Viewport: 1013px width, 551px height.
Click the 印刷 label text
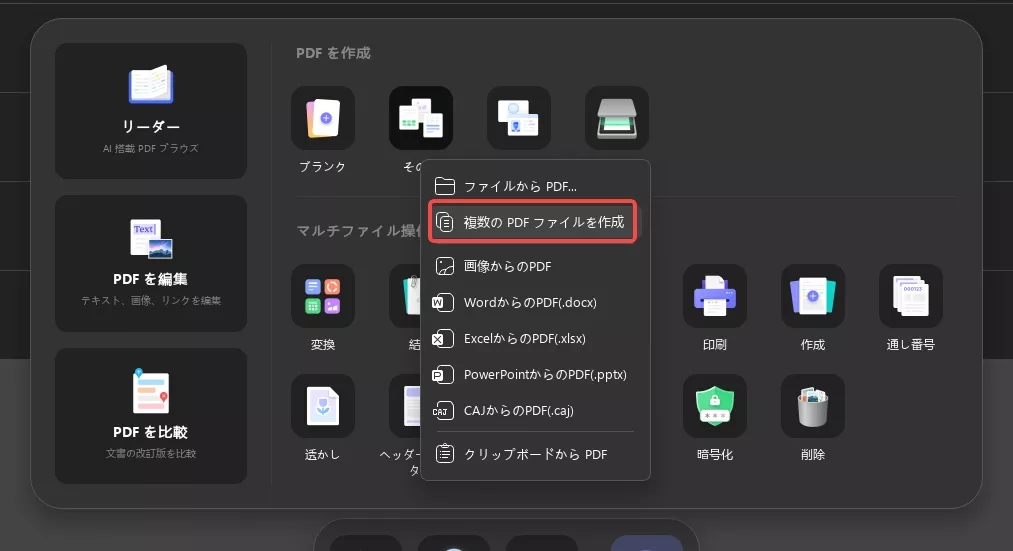[x=715, y=345]
